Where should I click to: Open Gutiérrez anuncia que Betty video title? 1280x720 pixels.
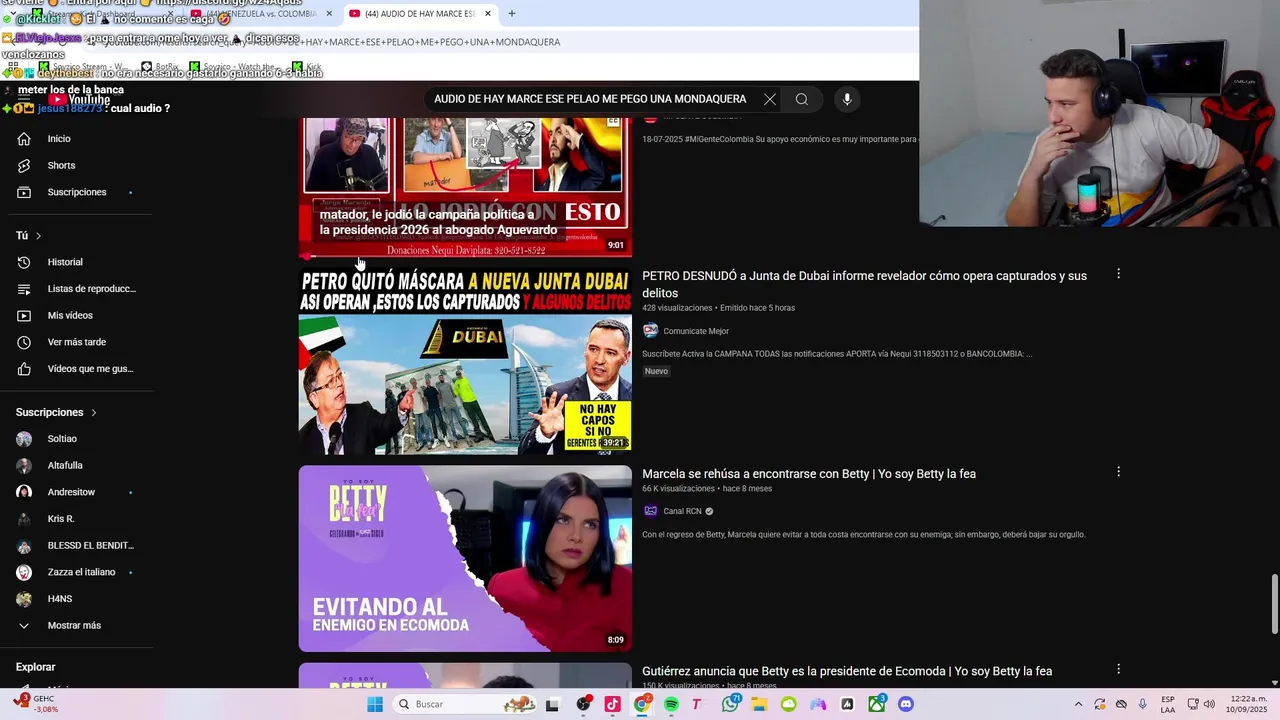tap(847, 672)
